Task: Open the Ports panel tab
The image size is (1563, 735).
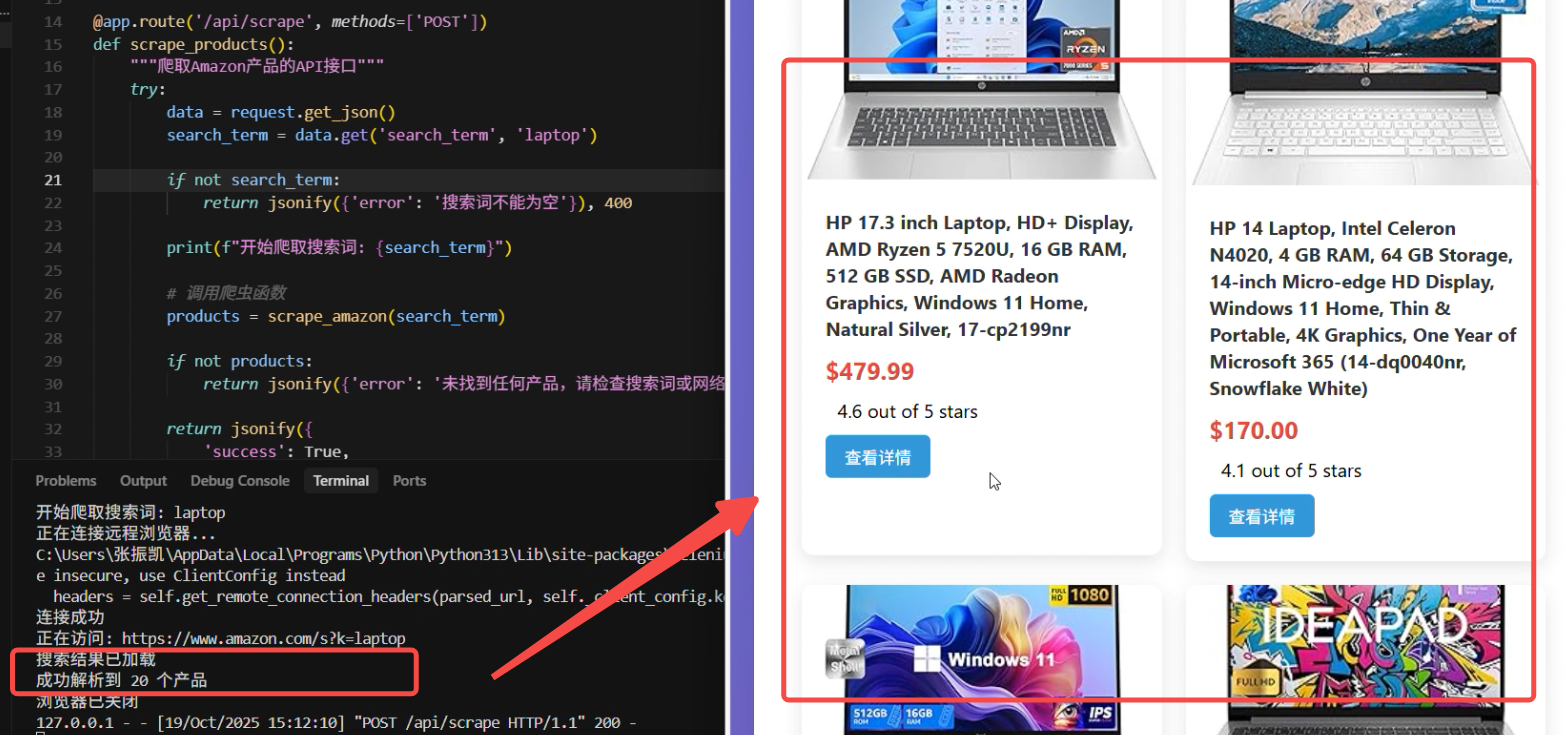Action: pos(409,481)
